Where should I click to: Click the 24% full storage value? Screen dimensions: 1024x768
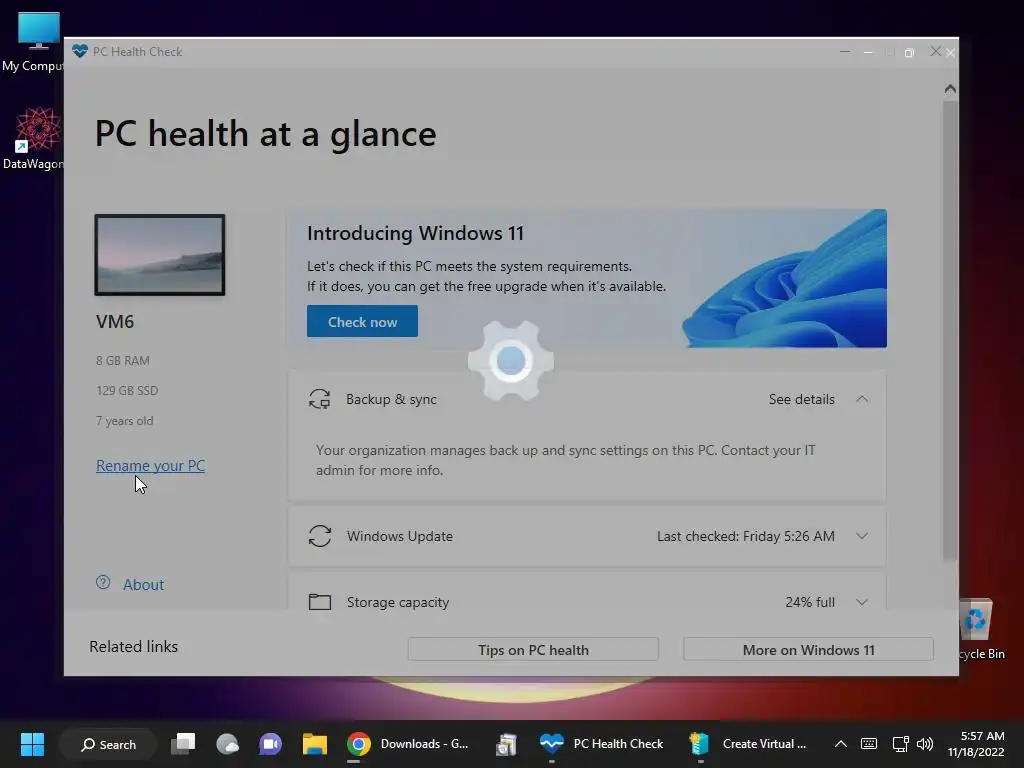coord(810,602)
